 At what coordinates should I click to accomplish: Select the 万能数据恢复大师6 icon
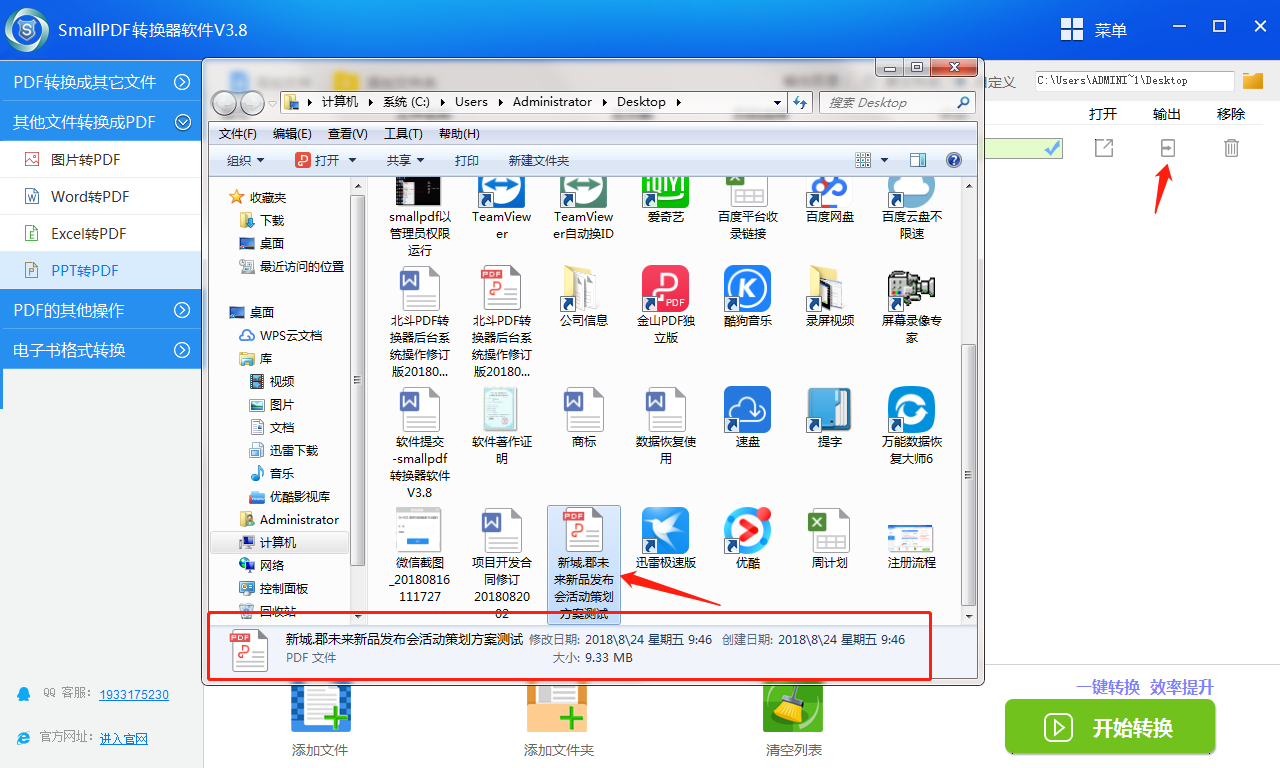click(x=912, y=426)
